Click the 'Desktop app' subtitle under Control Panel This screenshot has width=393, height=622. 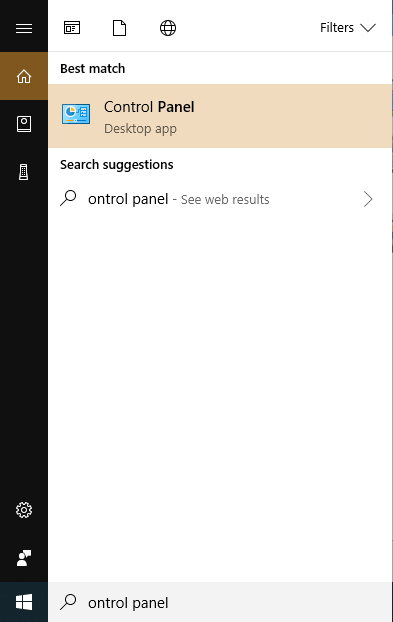pyautogui.click(x=140, y=129)
